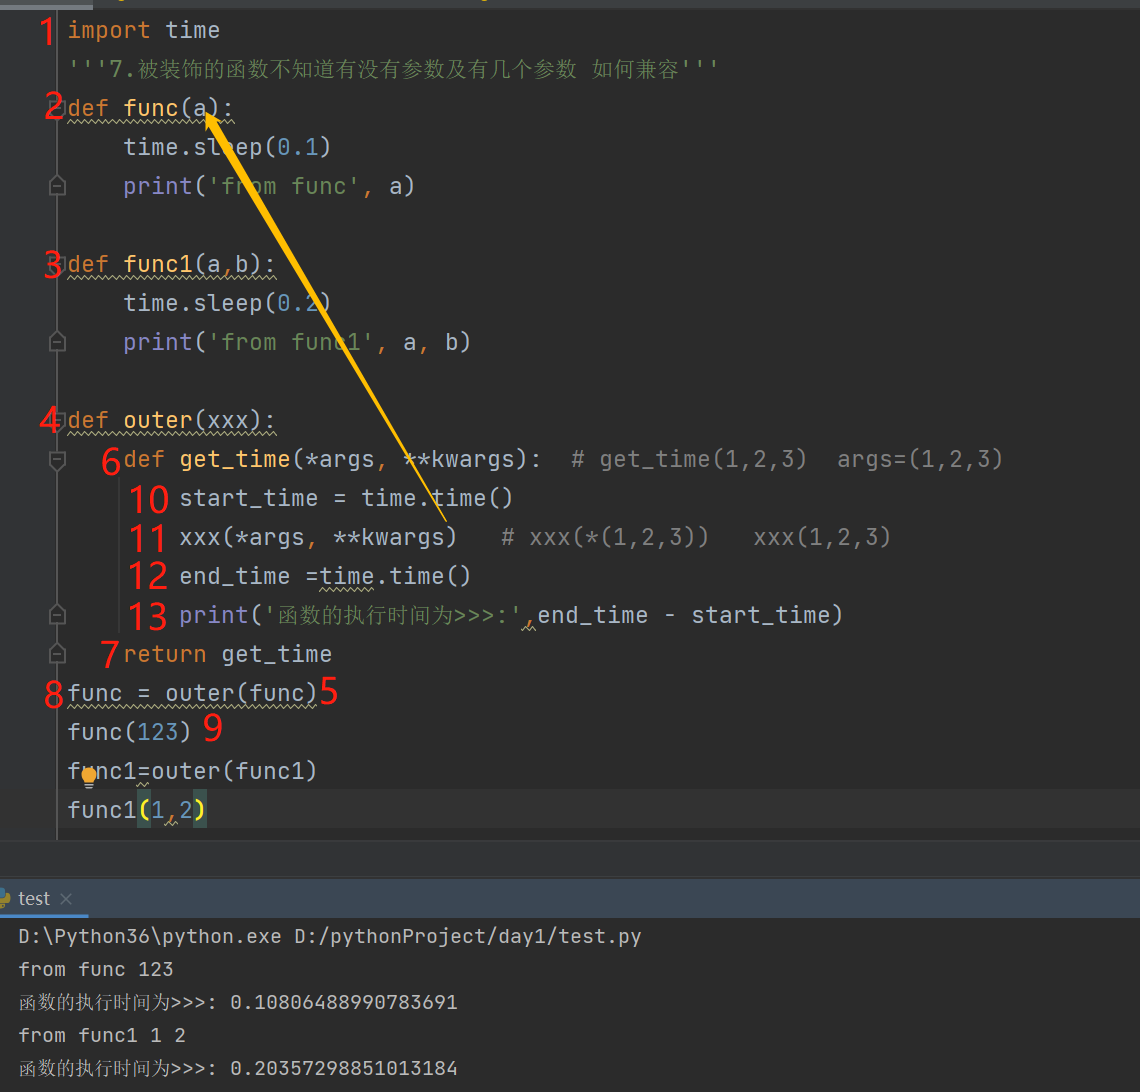Click the docstring comment line starting with '''7.
Image resolution: width=1140 pixels, height=1092 pixels.
tap(393, 69)
